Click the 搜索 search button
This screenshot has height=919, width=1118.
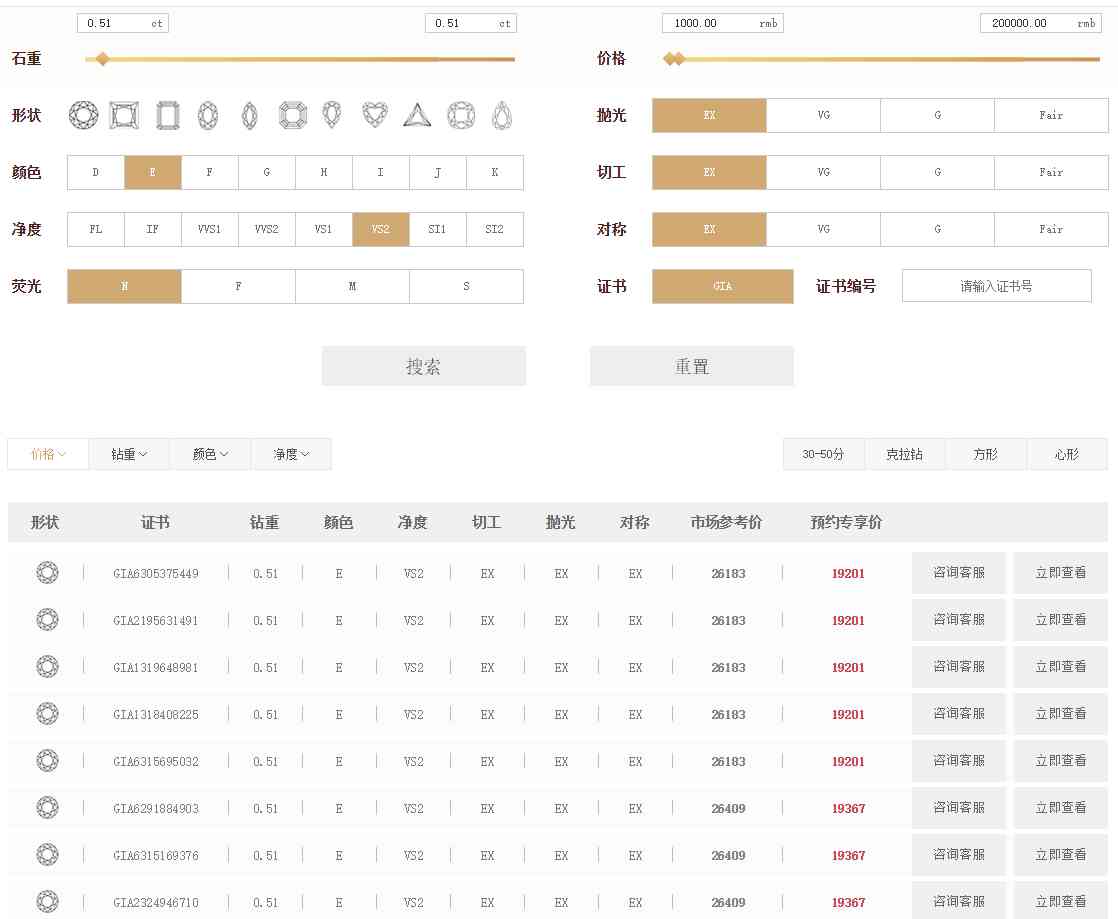click(x=423, y=366)
